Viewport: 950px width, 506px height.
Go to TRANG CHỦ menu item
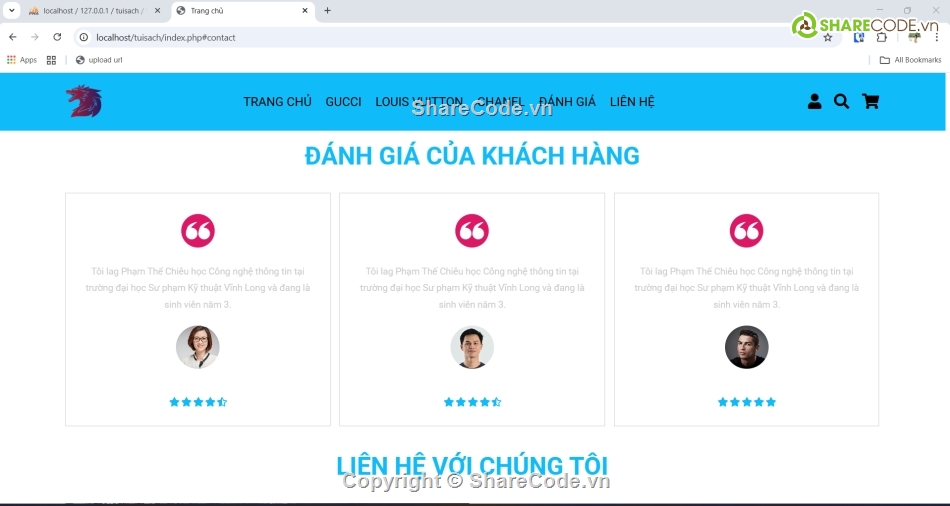(277, 102)
